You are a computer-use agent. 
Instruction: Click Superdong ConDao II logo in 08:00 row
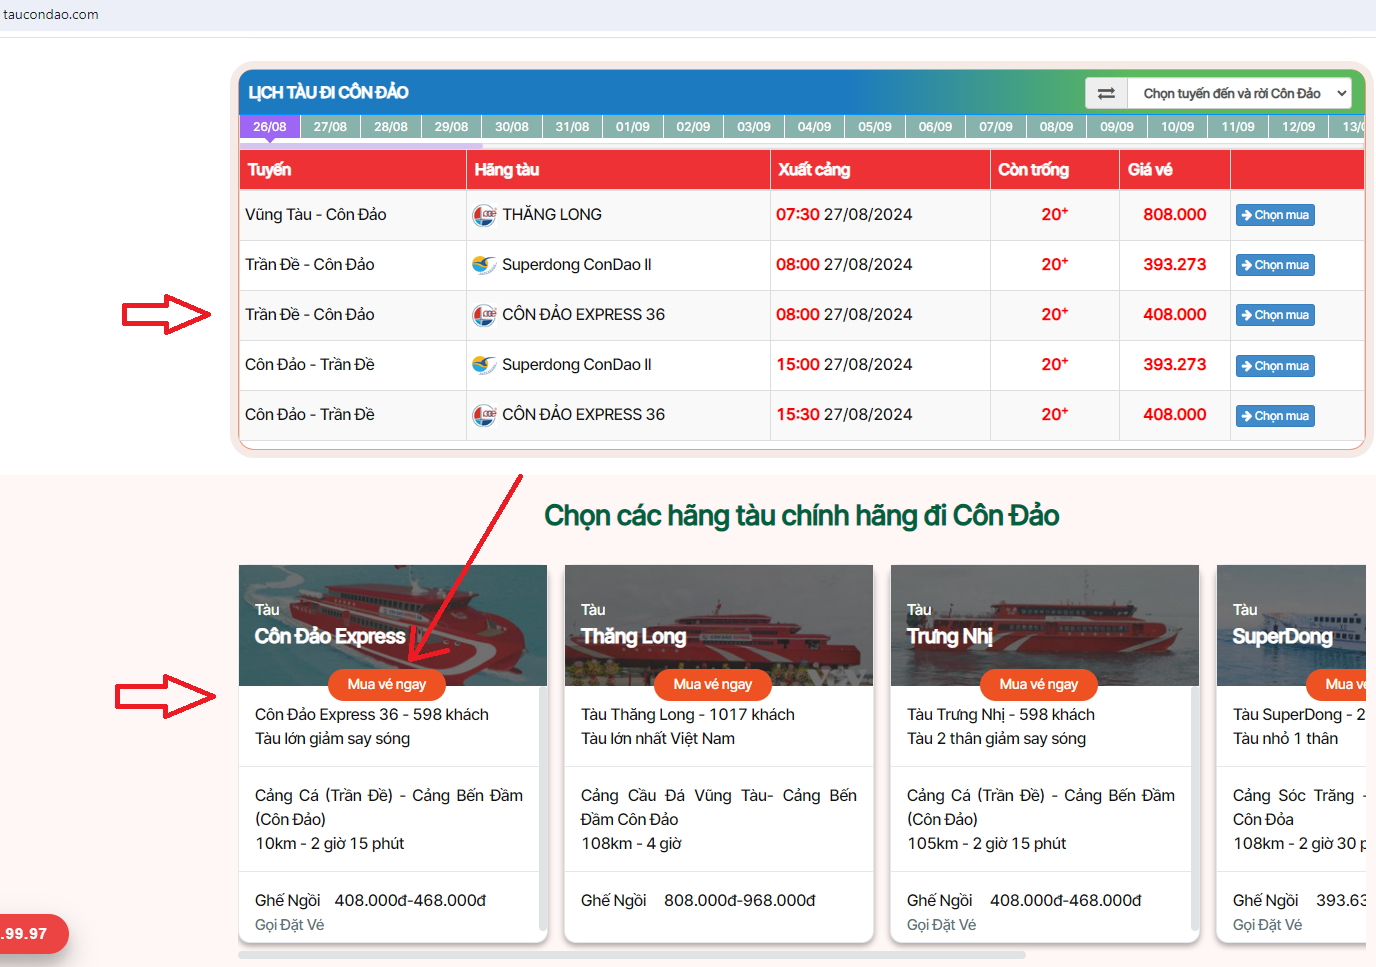(x=484, y=265)
